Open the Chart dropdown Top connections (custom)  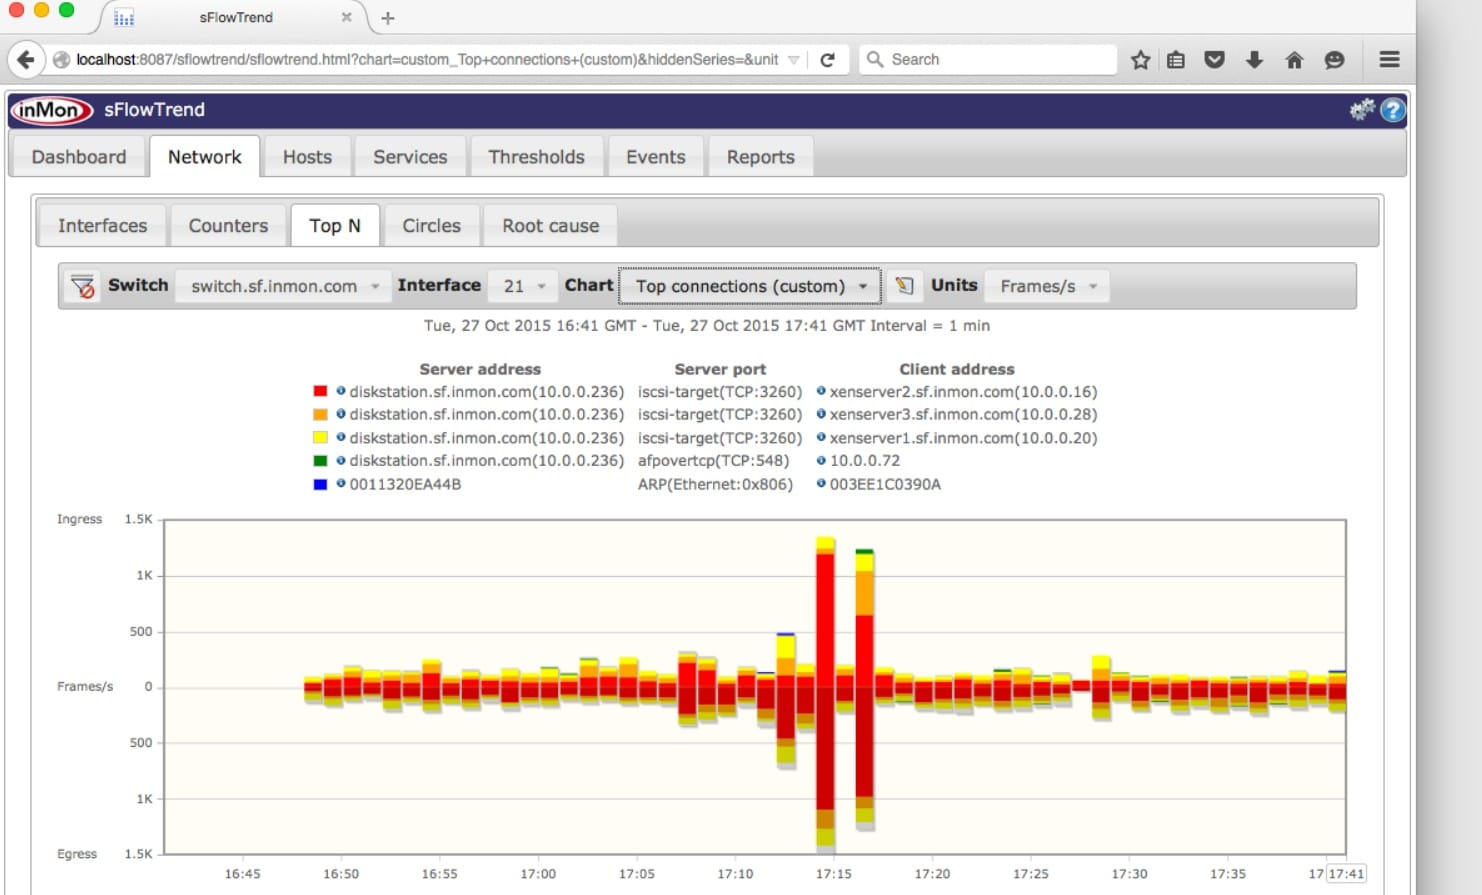(750, 286)
